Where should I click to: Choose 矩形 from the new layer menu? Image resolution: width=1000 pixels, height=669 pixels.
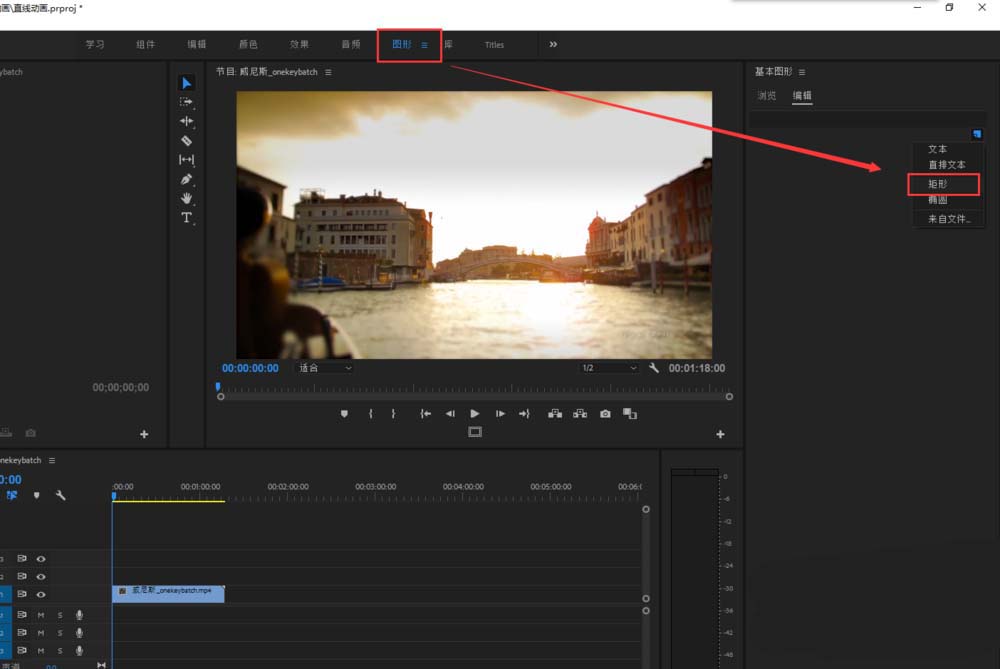(x=937, y=184)
